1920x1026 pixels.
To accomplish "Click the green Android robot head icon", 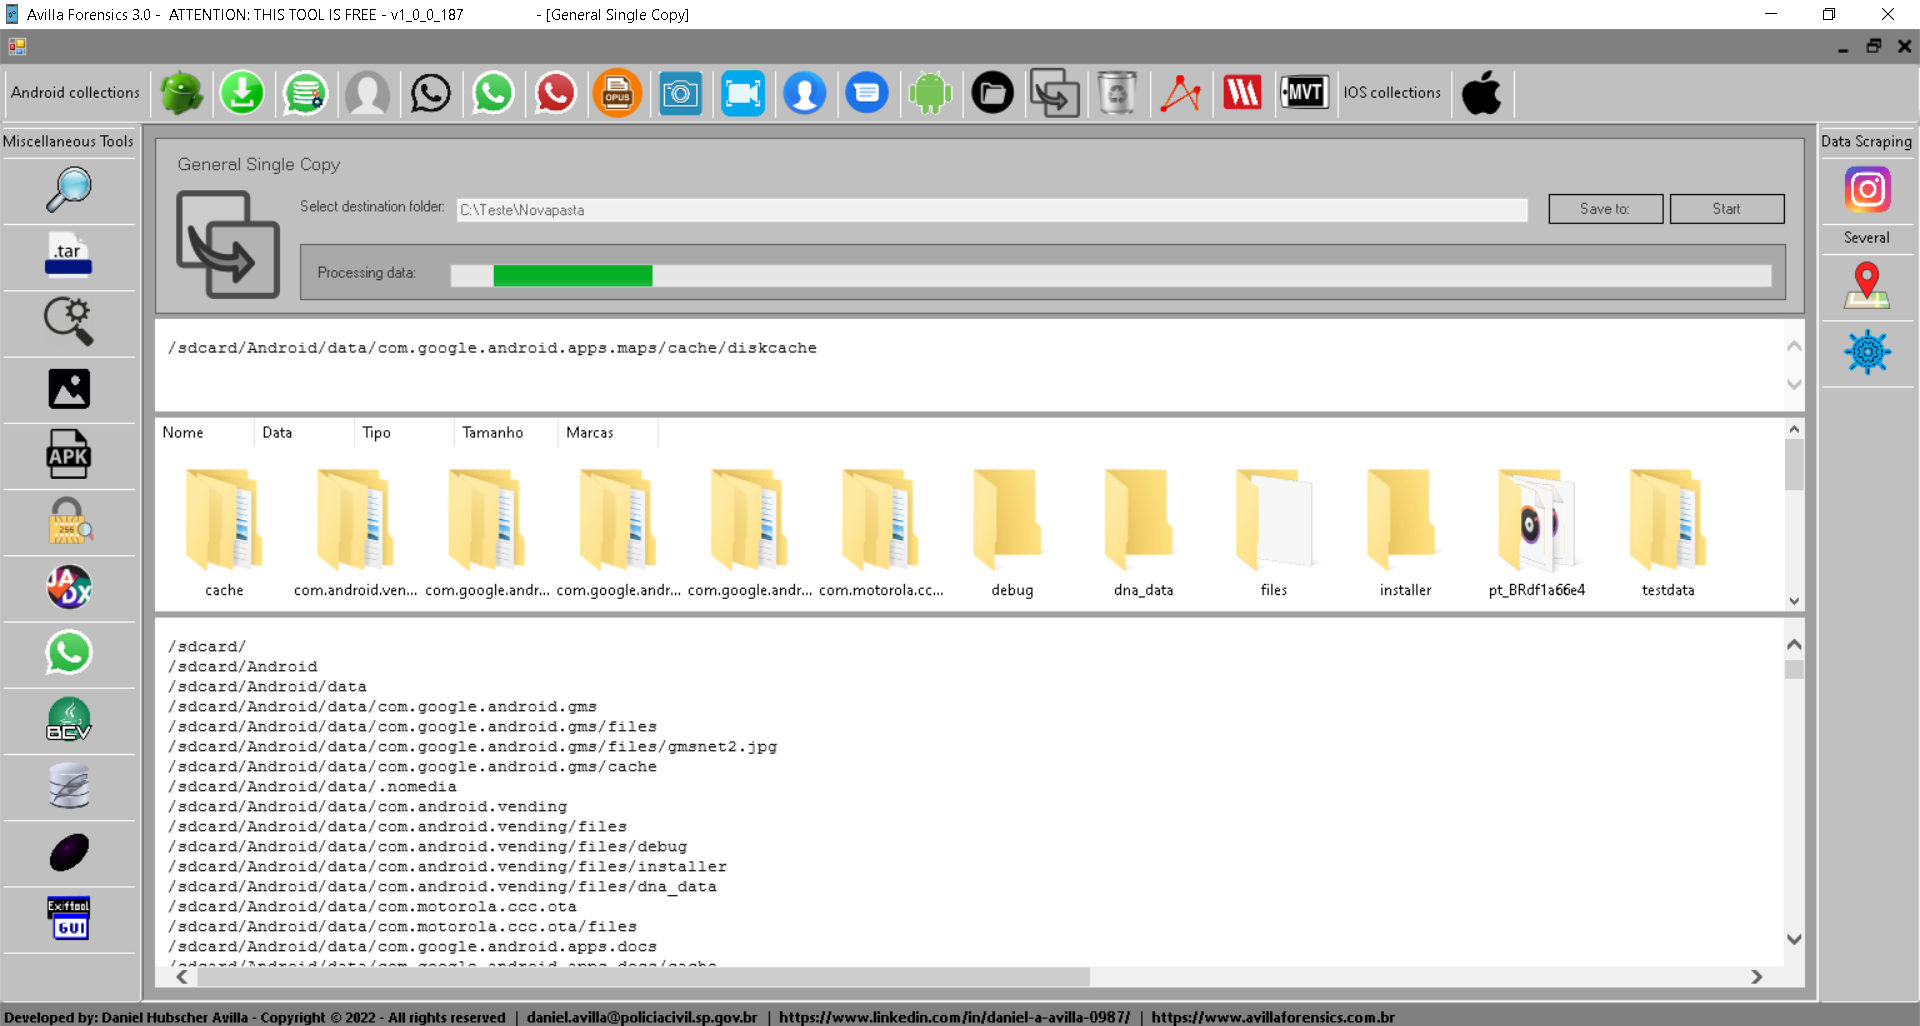I will click(x=181, y=93).
